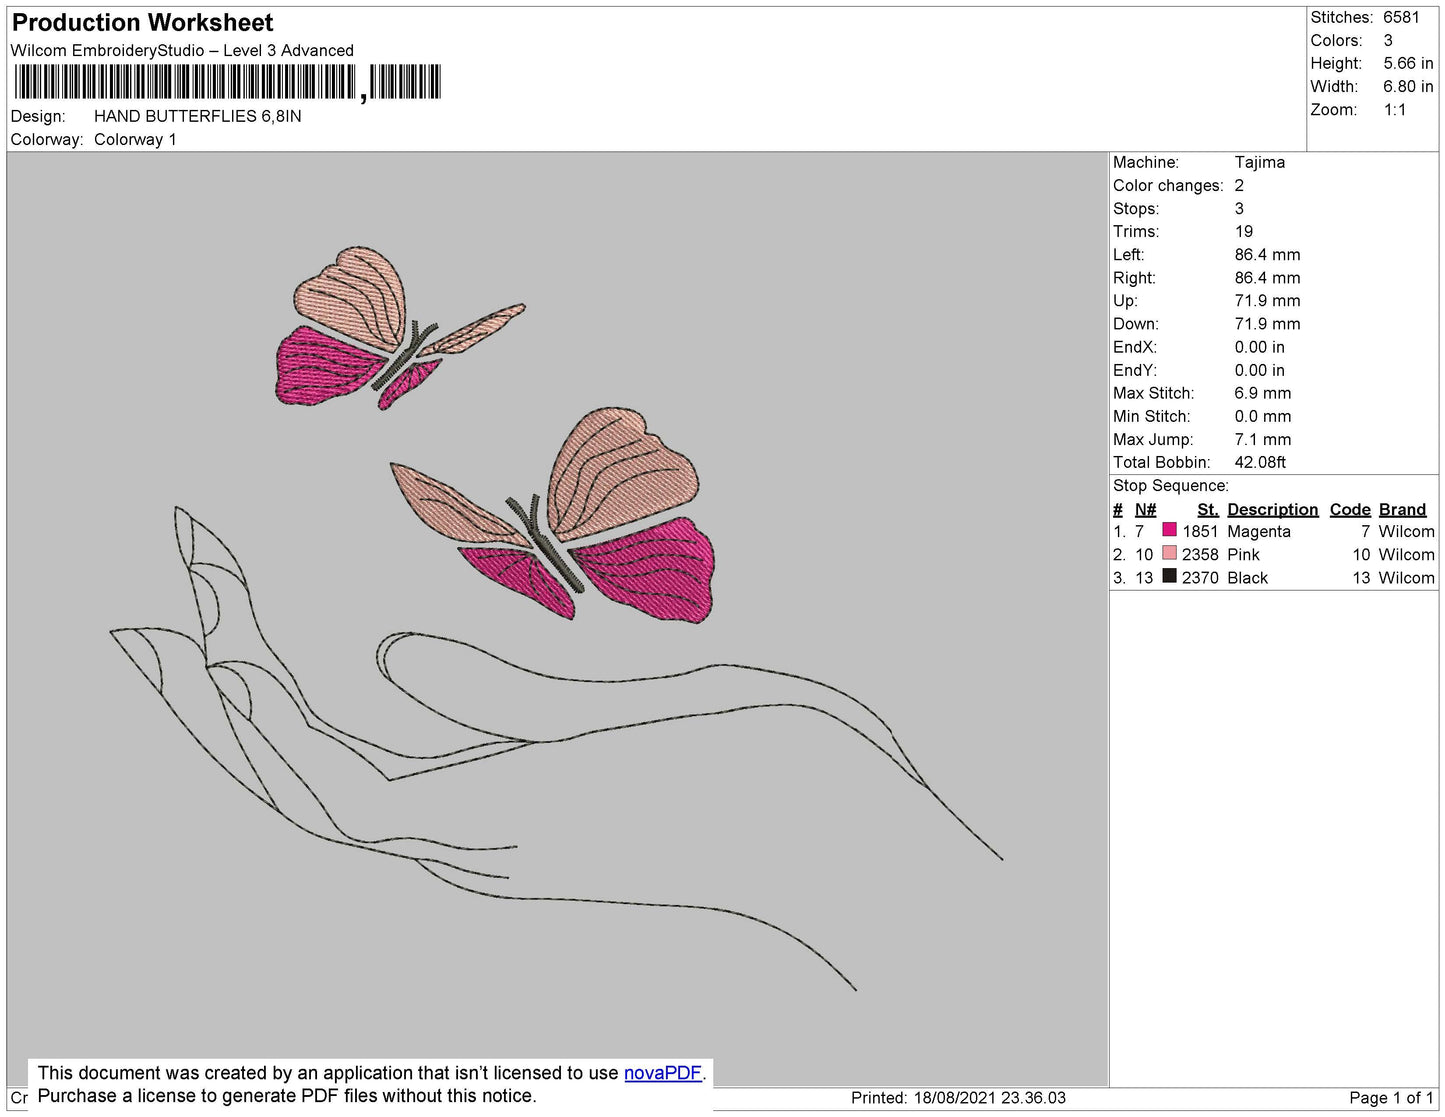
Task: Click stitch count 1851 in stop sequence
Action: [1200, 531]
